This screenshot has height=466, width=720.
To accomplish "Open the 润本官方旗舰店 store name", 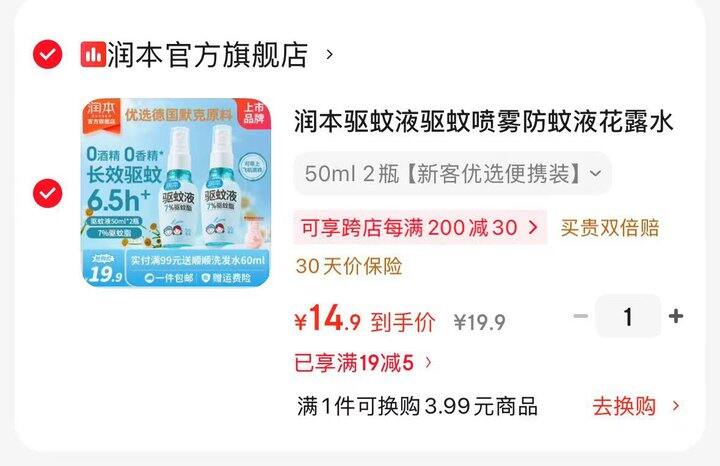I will (x=208, y=55).
